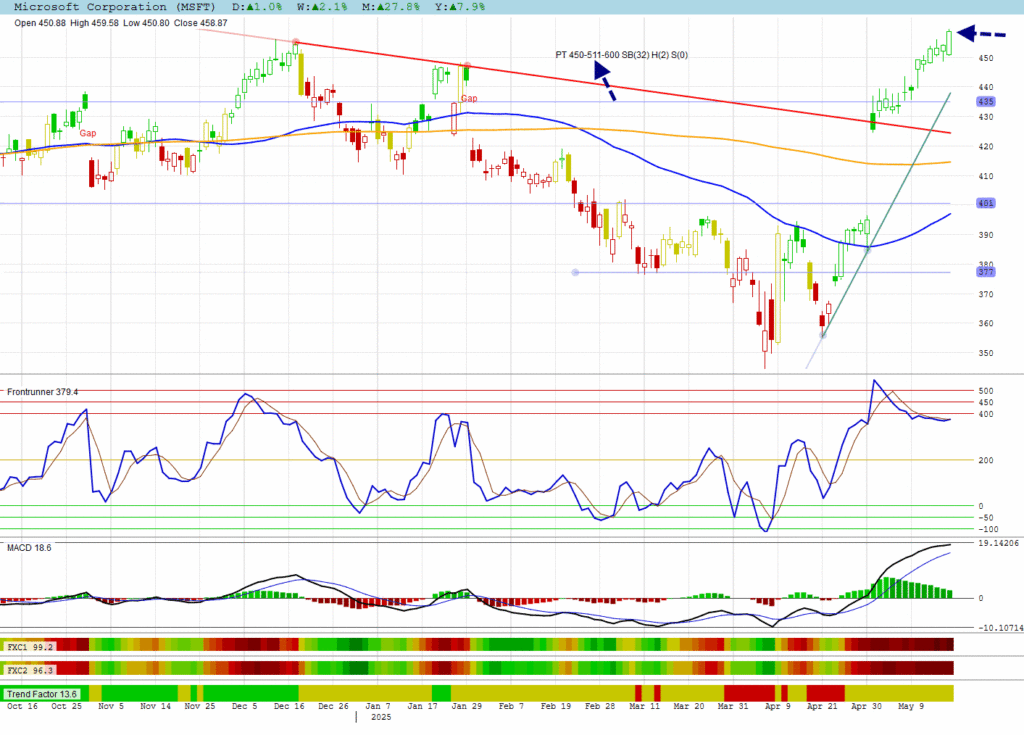Image resolution: width=1024 pixels, height=735 pixels.
Task: Click the 500 level on Frontrunner axis
Action: pyautogui.click(x=985, y=391)
